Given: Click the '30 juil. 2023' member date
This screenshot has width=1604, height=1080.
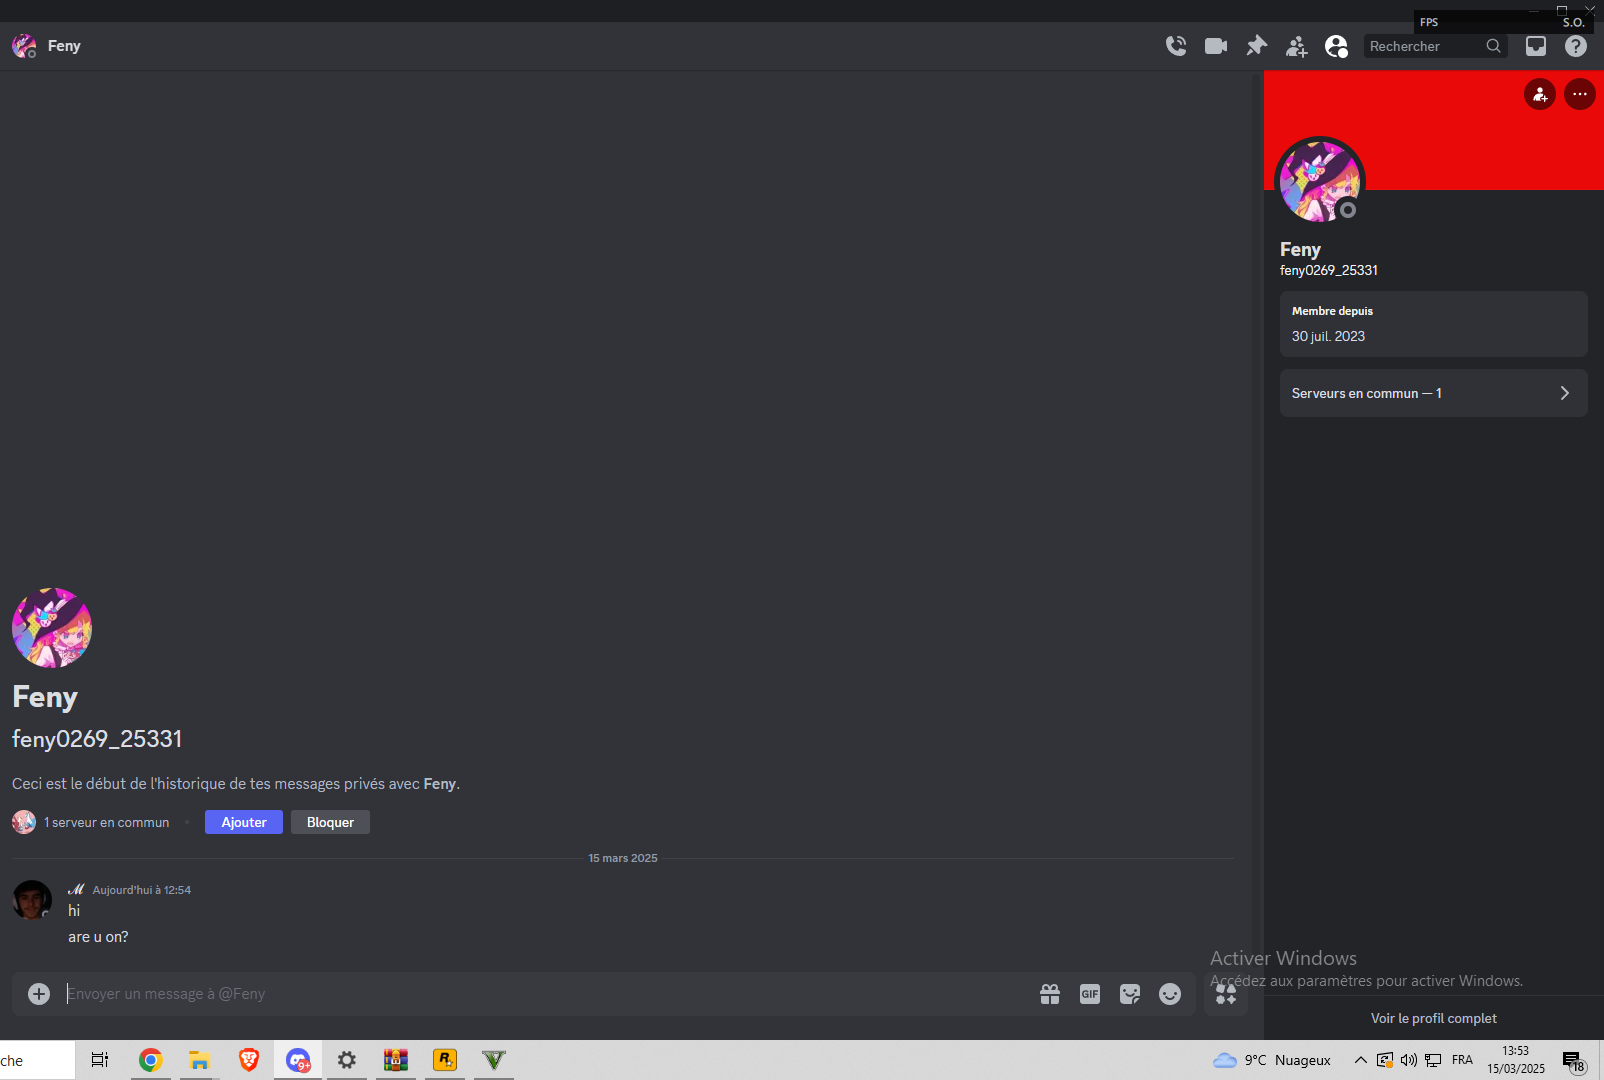Looking at the screenshot, I should pos(1328,336).
